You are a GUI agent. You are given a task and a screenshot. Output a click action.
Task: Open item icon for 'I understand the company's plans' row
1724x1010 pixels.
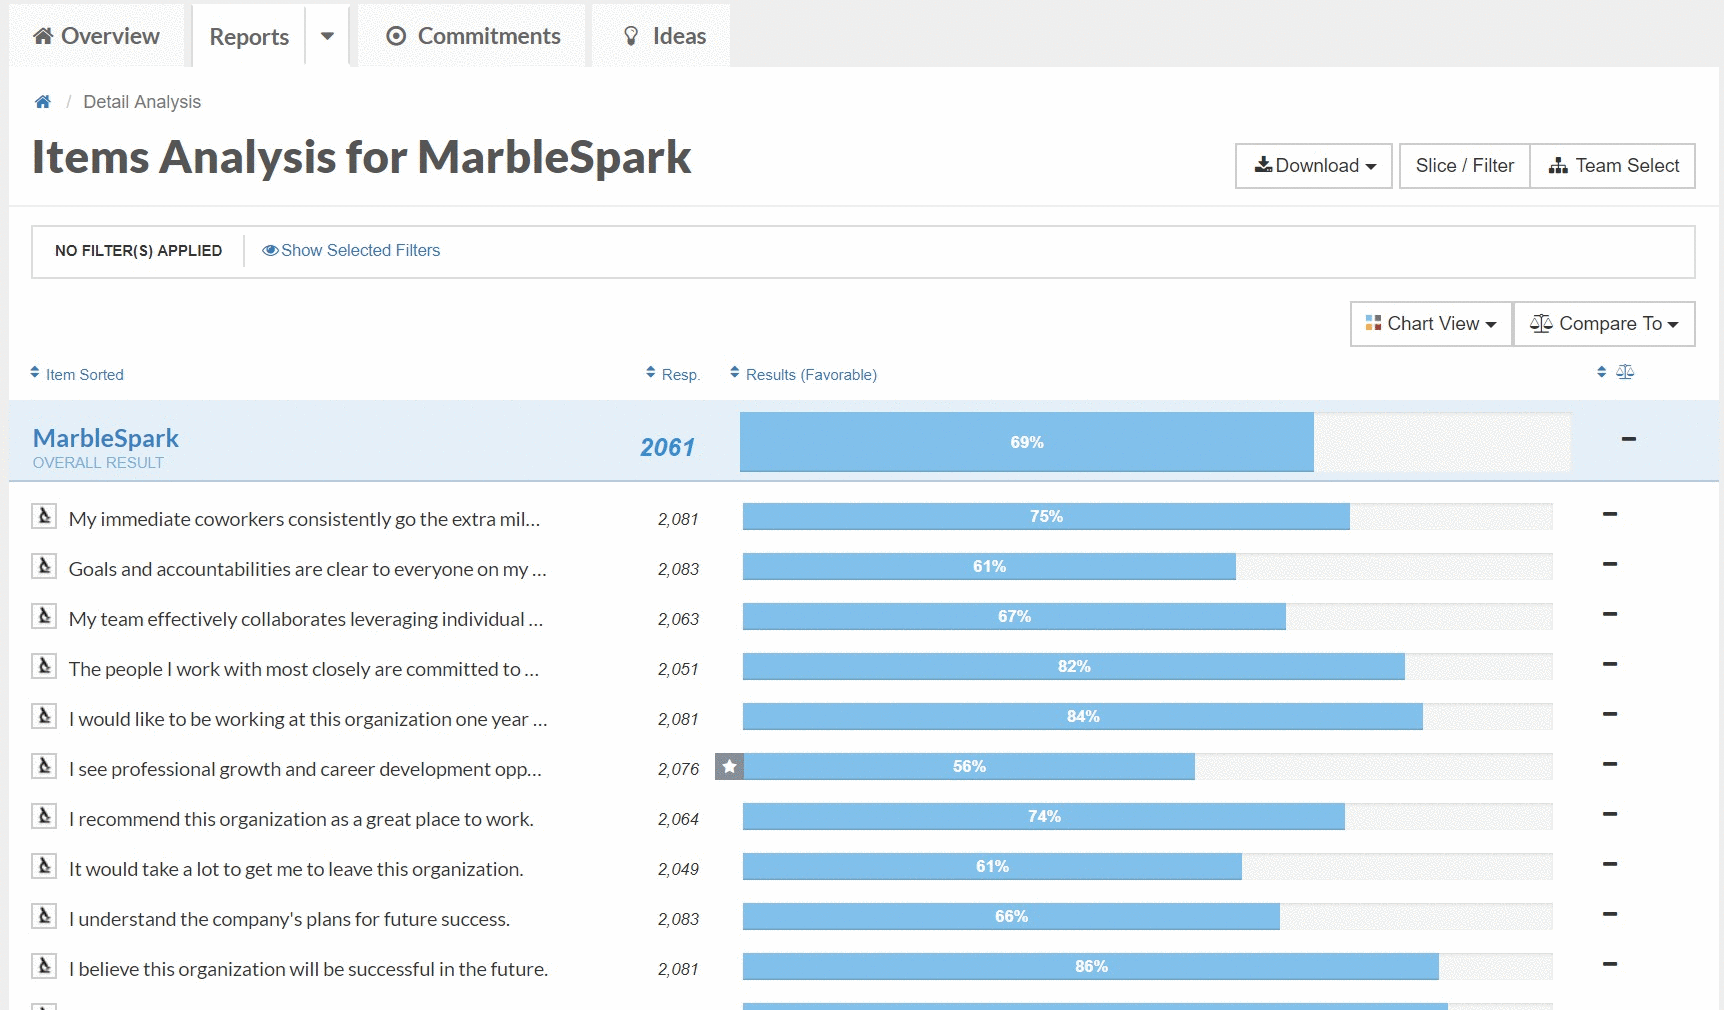coord(44,916)
